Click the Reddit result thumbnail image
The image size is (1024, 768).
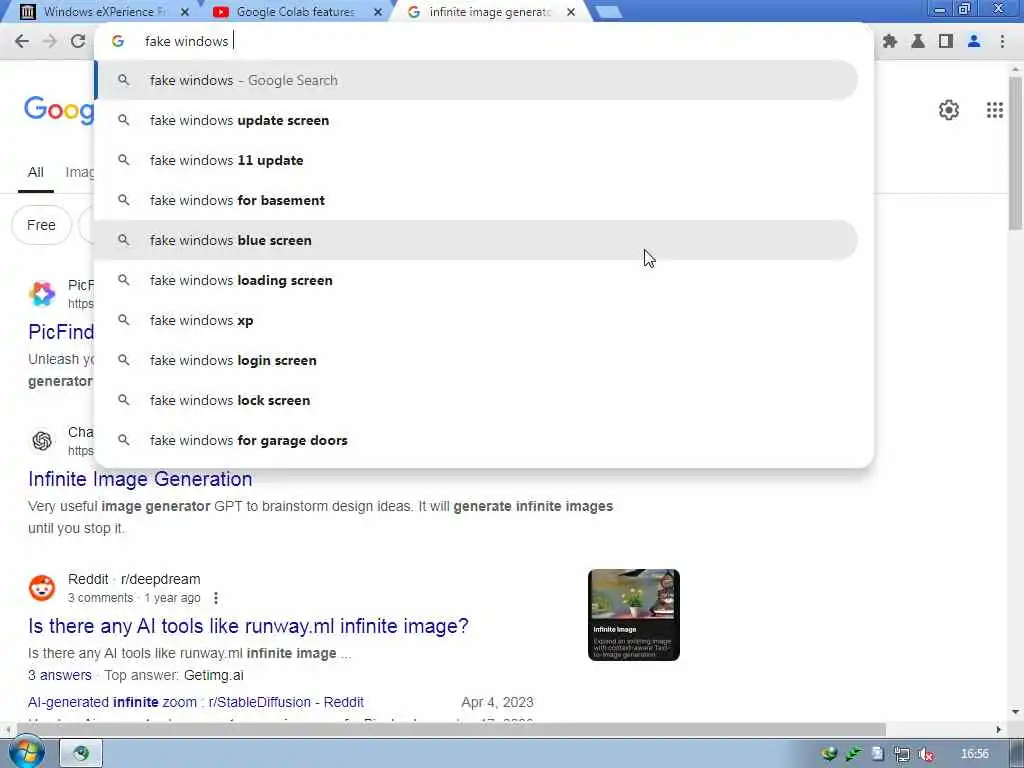coord(633,615)
